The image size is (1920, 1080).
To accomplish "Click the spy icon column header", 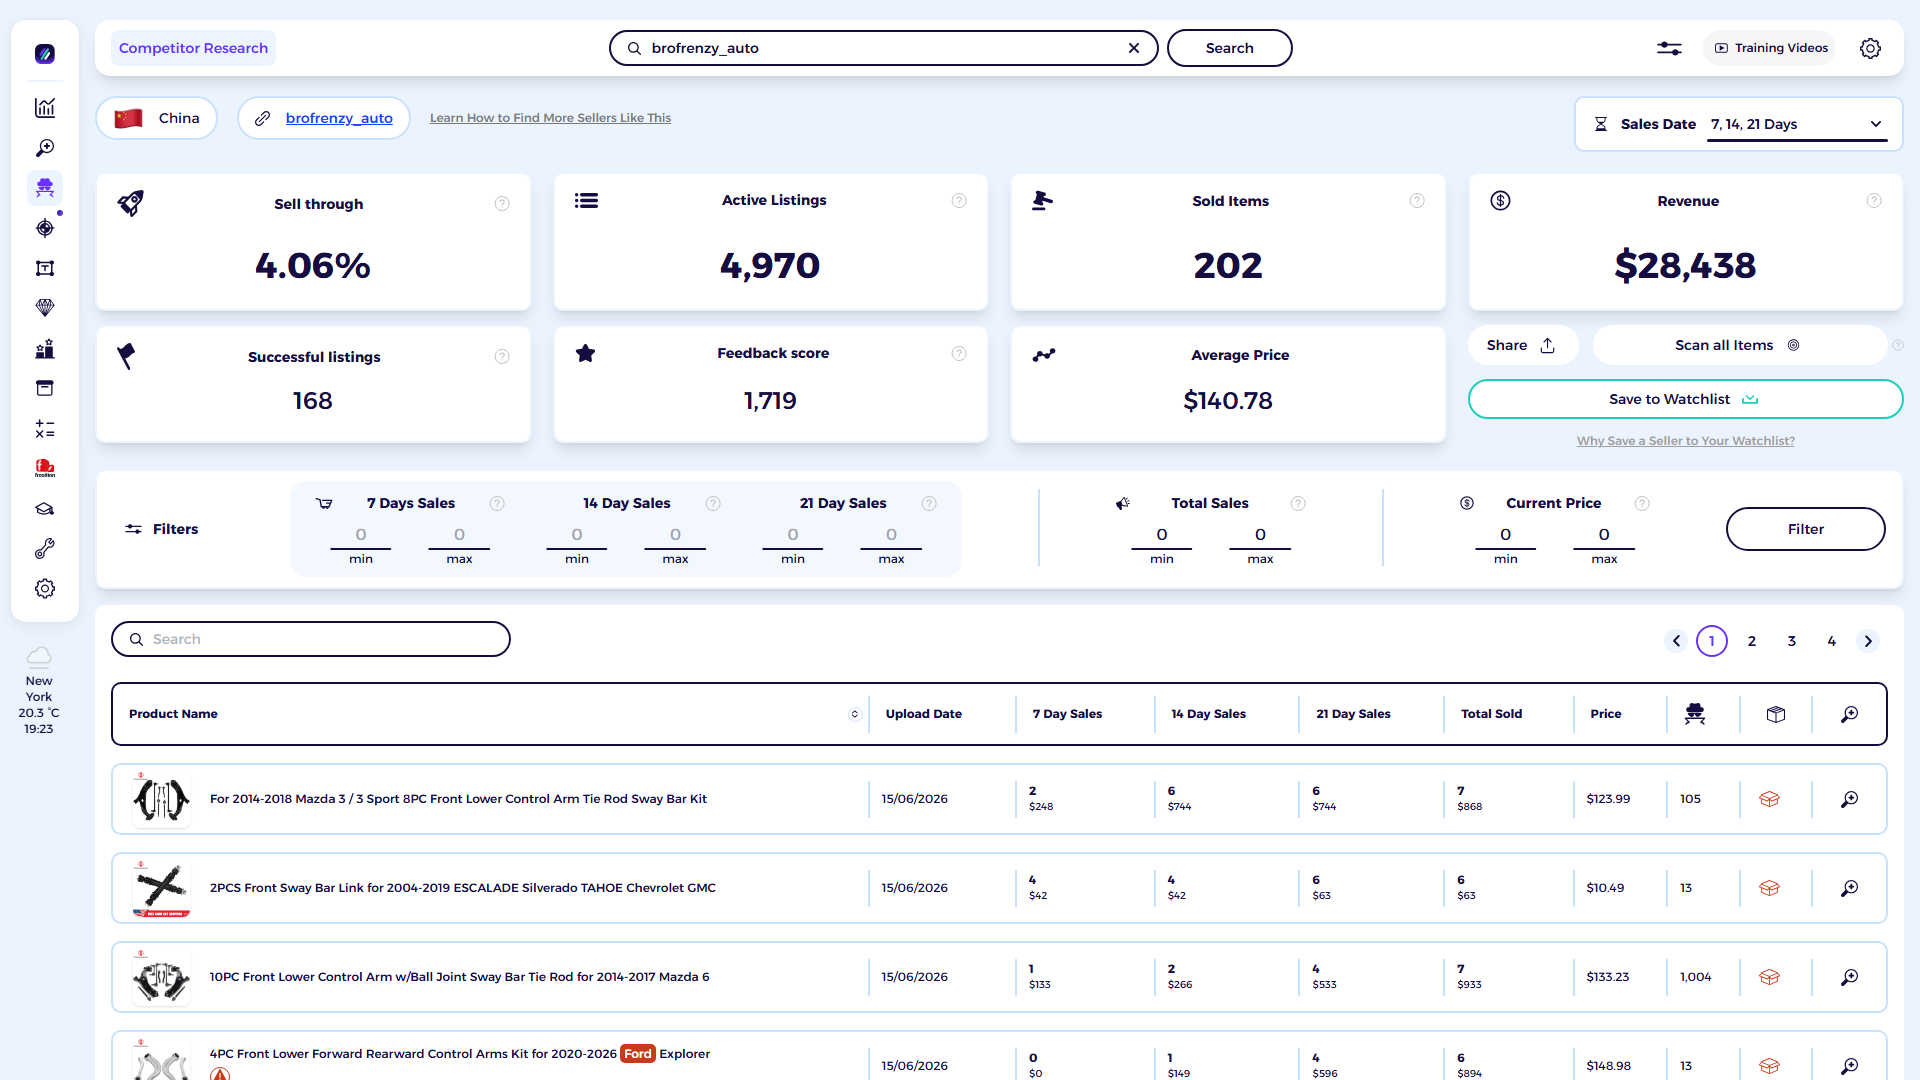I will tap(1695, 714).
